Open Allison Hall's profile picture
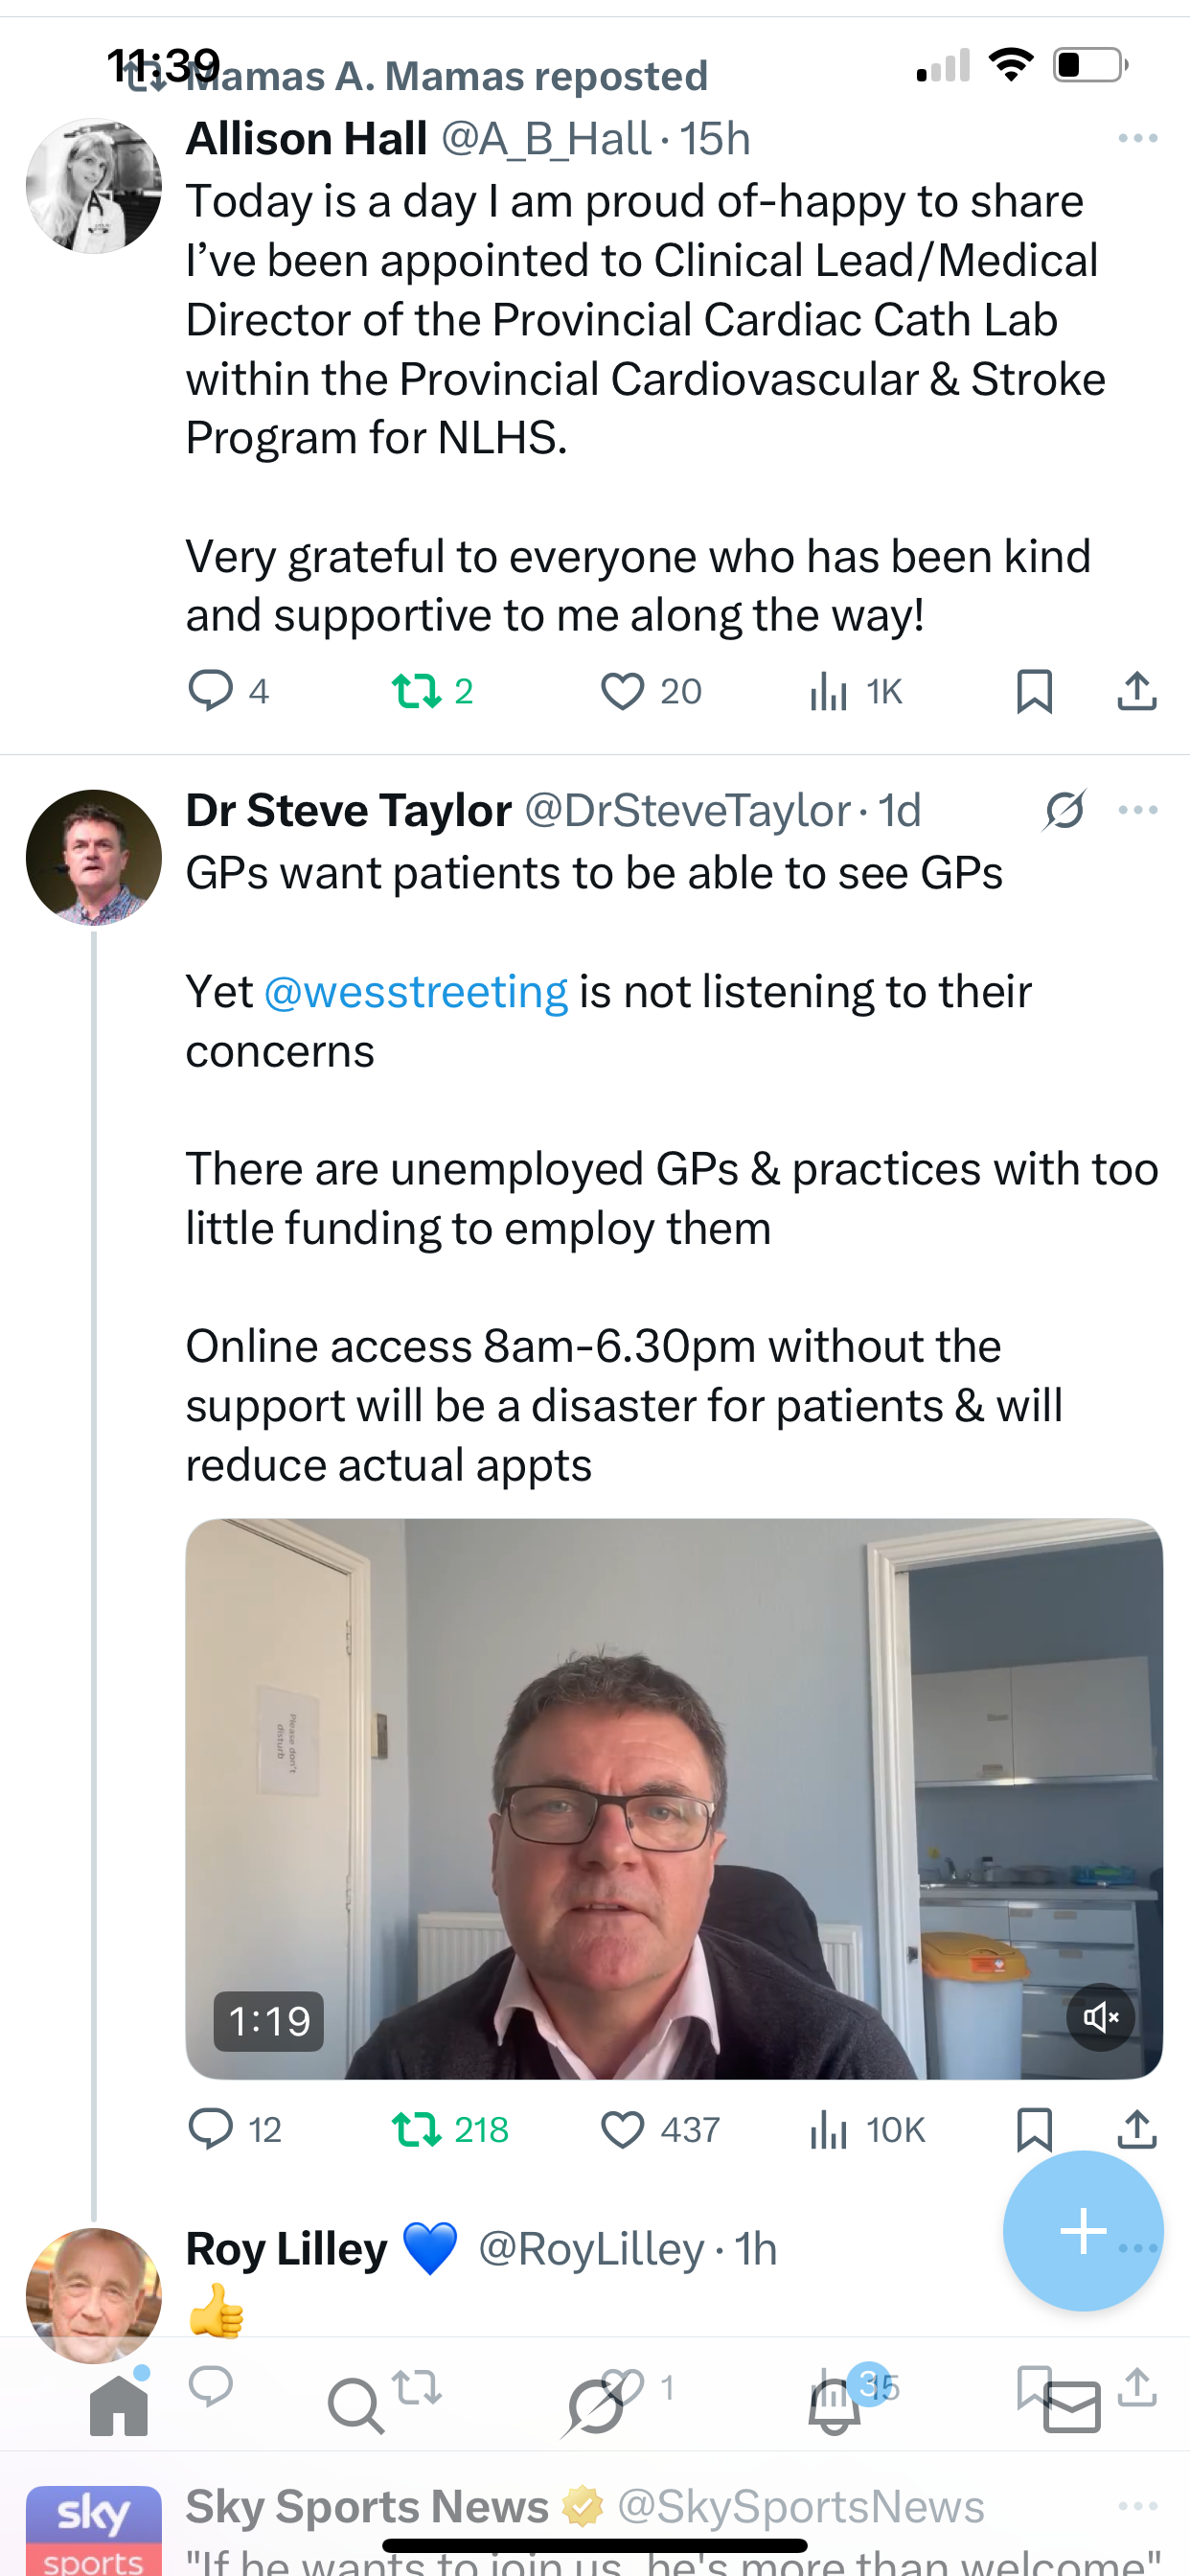 tap(93, 185)
